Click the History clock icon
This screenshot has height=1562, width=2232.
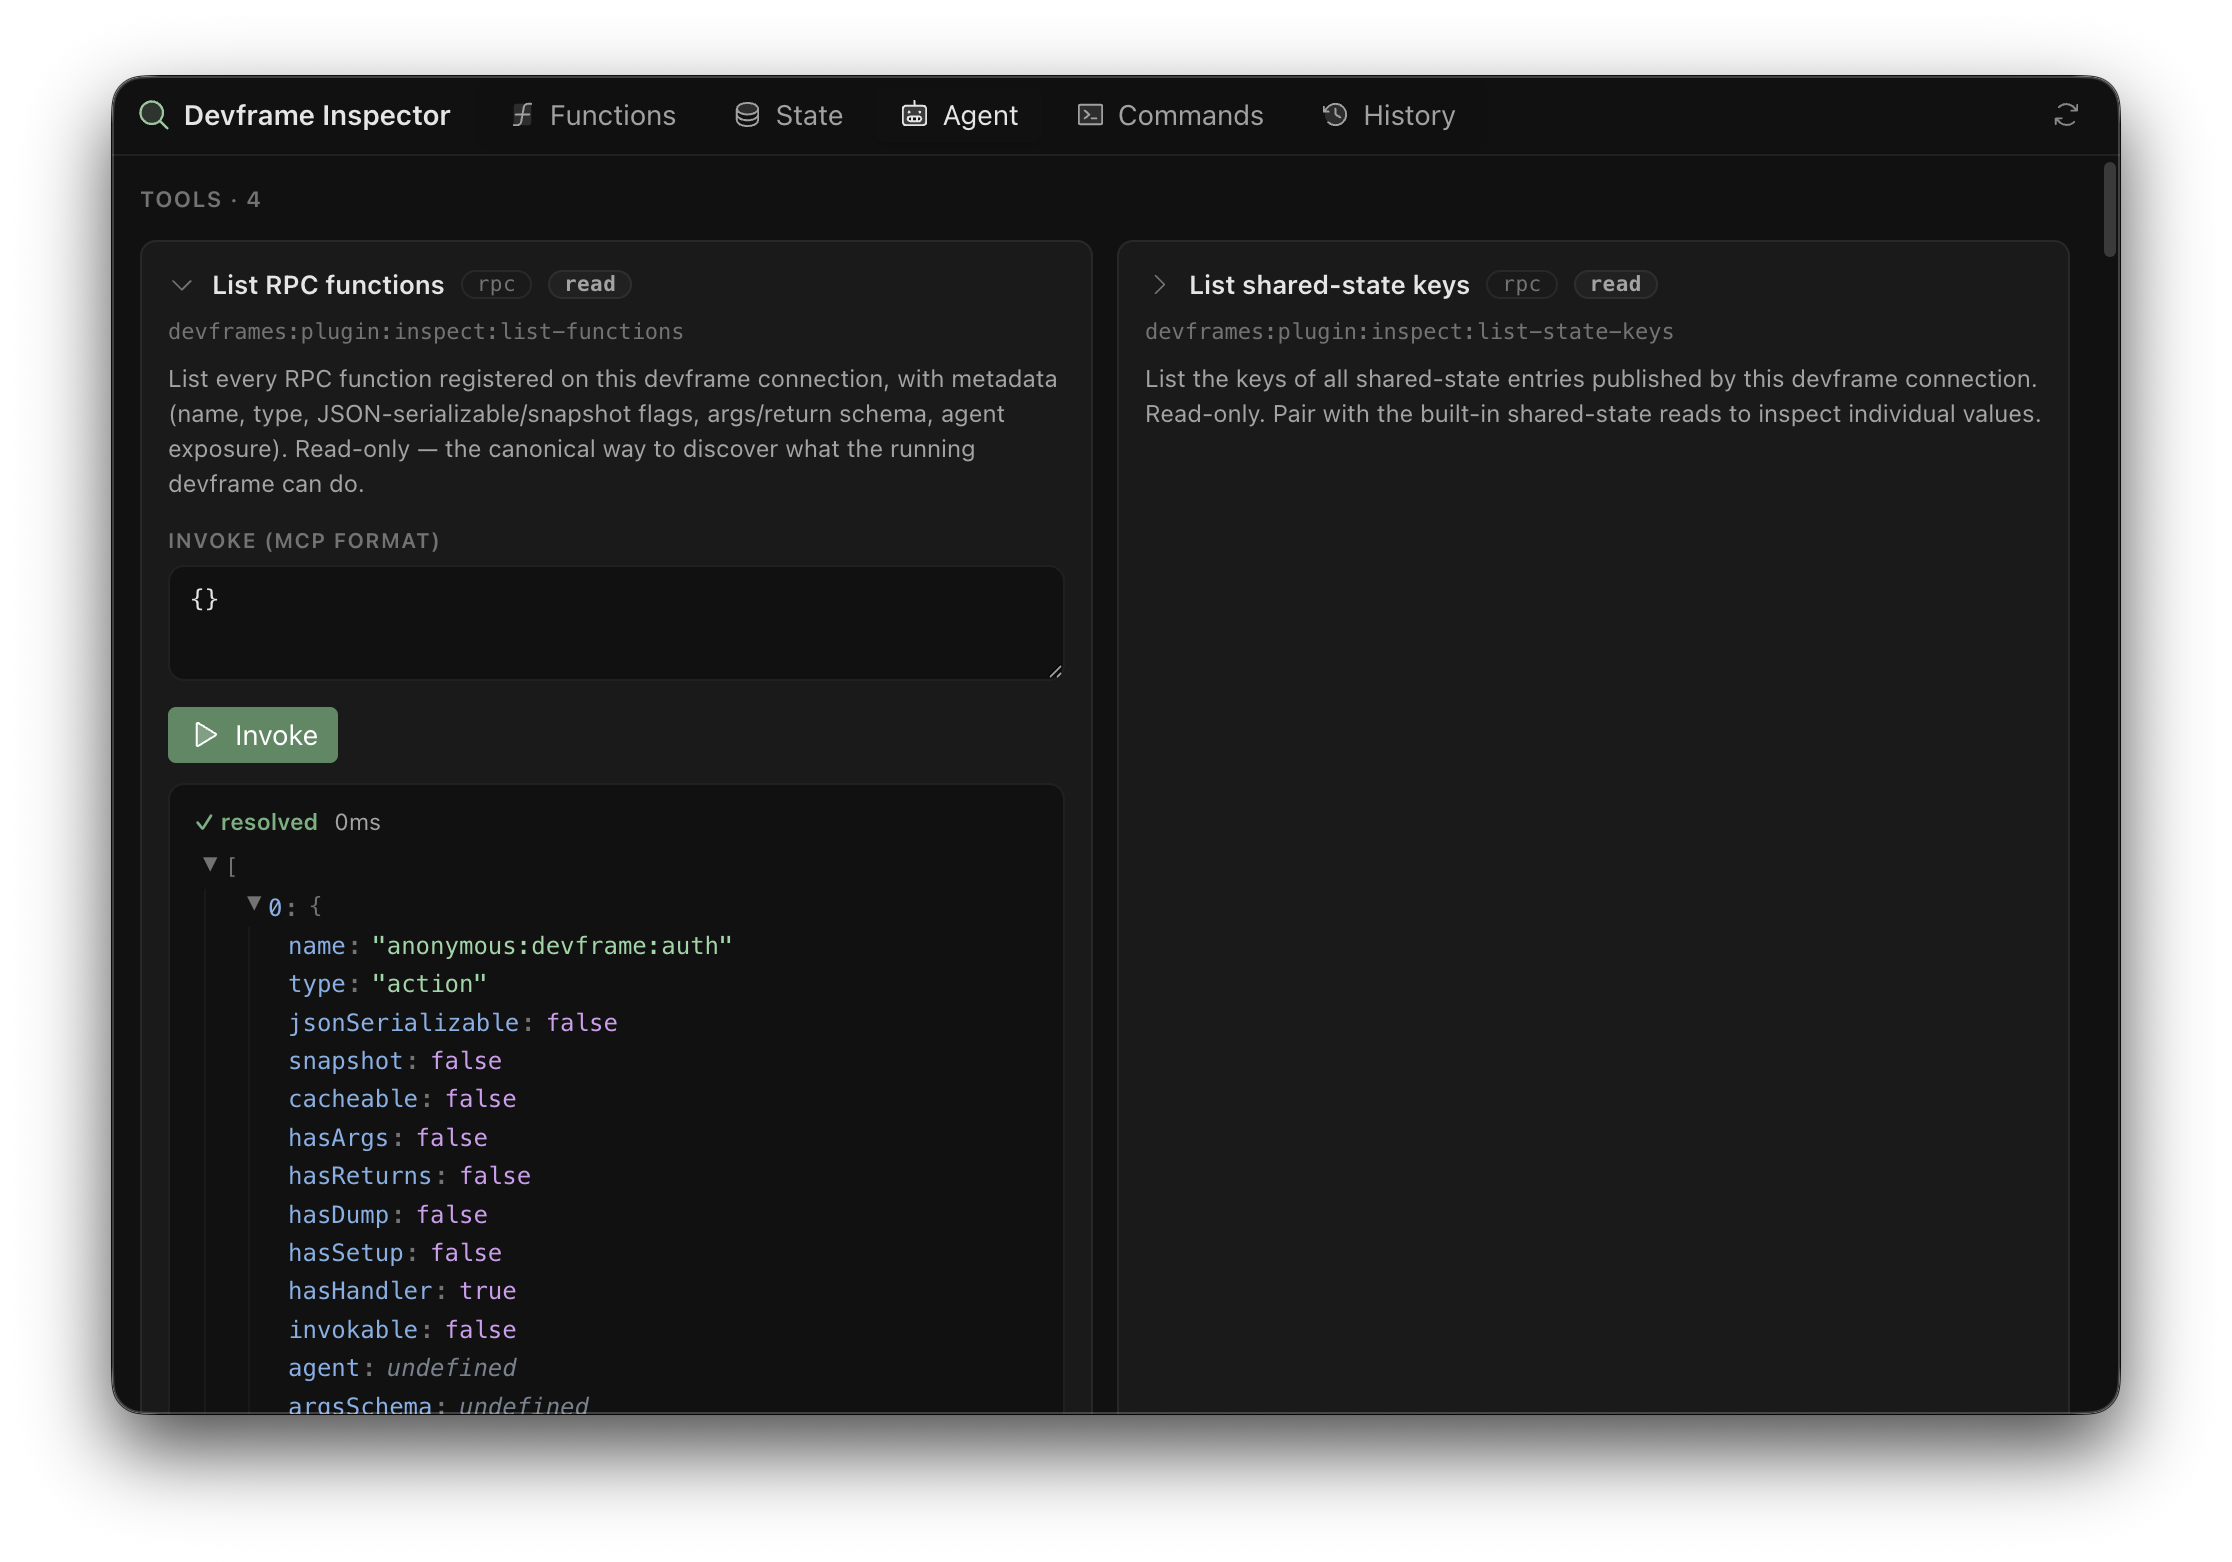coord(1335,115)
